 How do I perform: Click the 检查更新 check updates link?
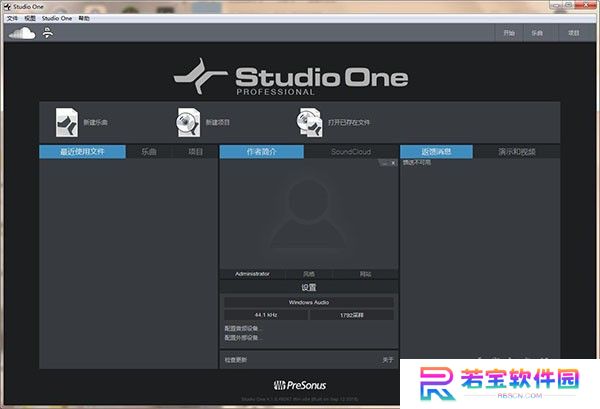[236, 360]
